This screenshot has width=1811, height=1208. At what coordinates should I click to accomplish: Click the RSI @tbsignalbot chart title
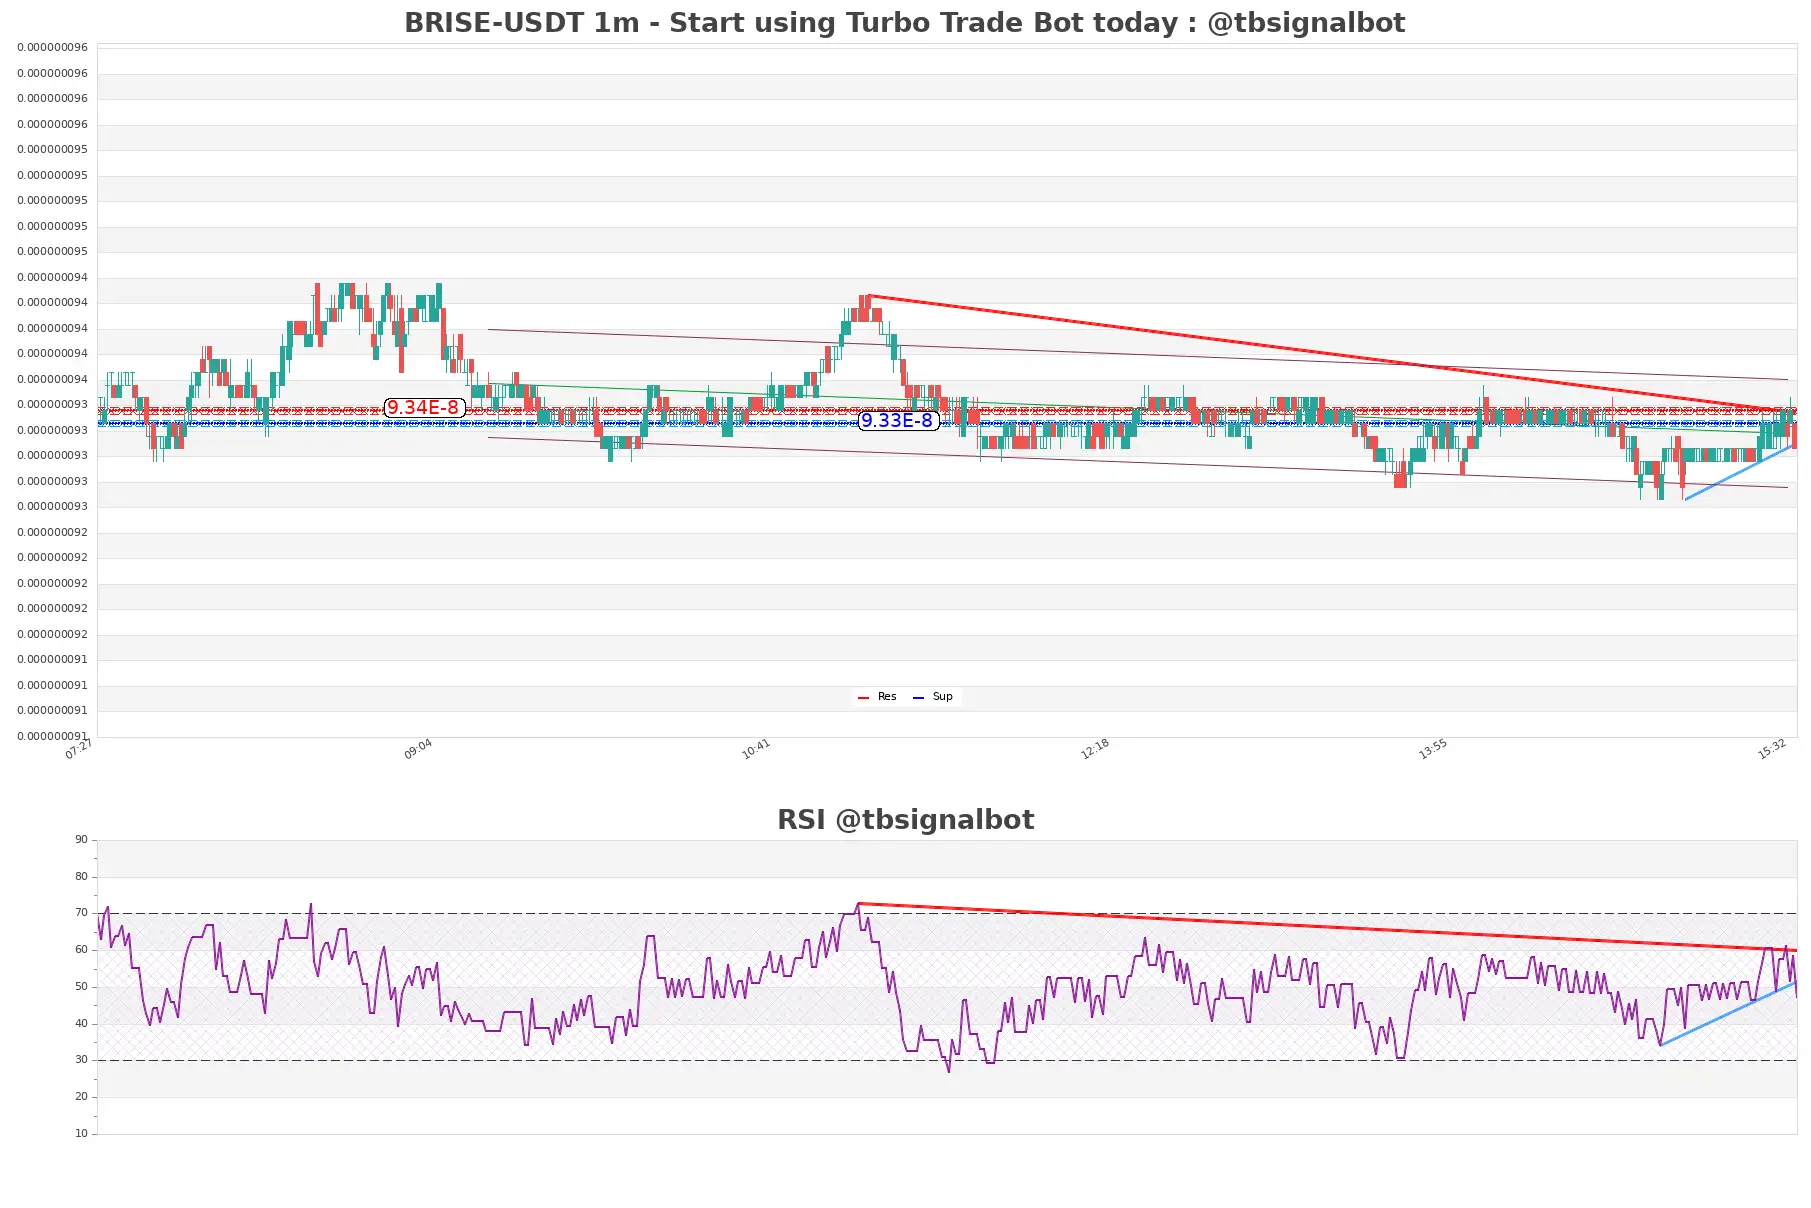coord(905,820)
